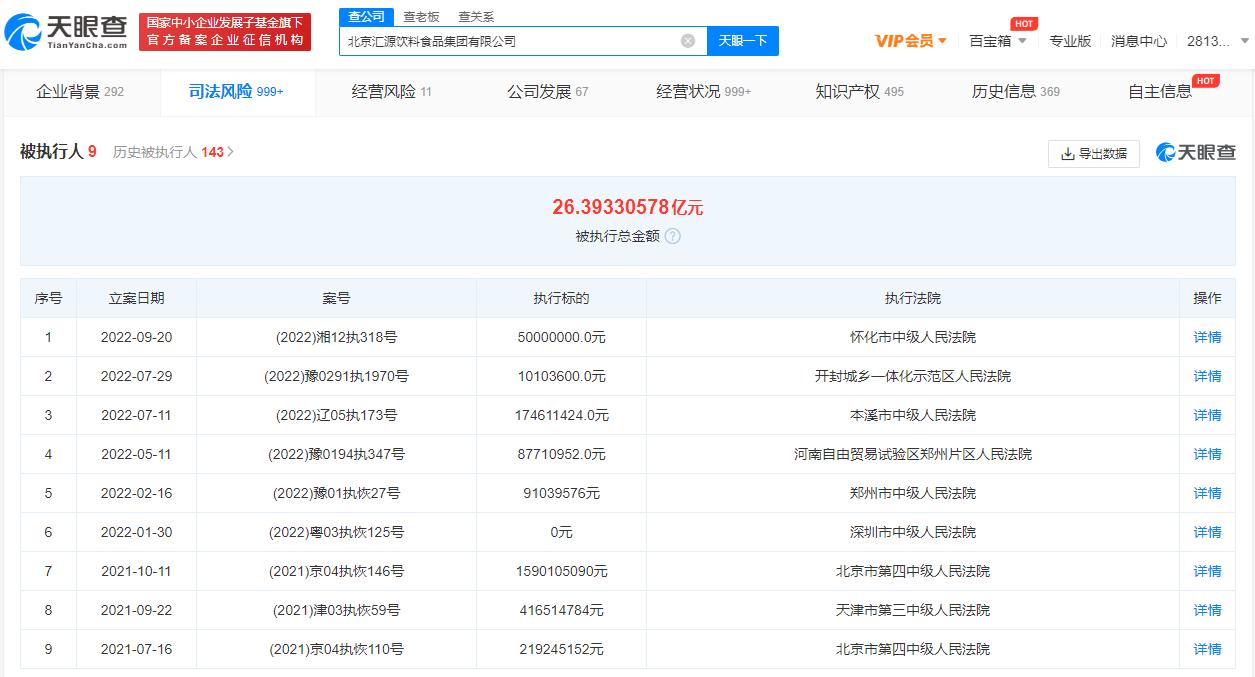The width and height of the screenshot is (1255, 677).
Task: Click the date 2022-02-16
Action: pyautogui.click(x=137, y=493)
